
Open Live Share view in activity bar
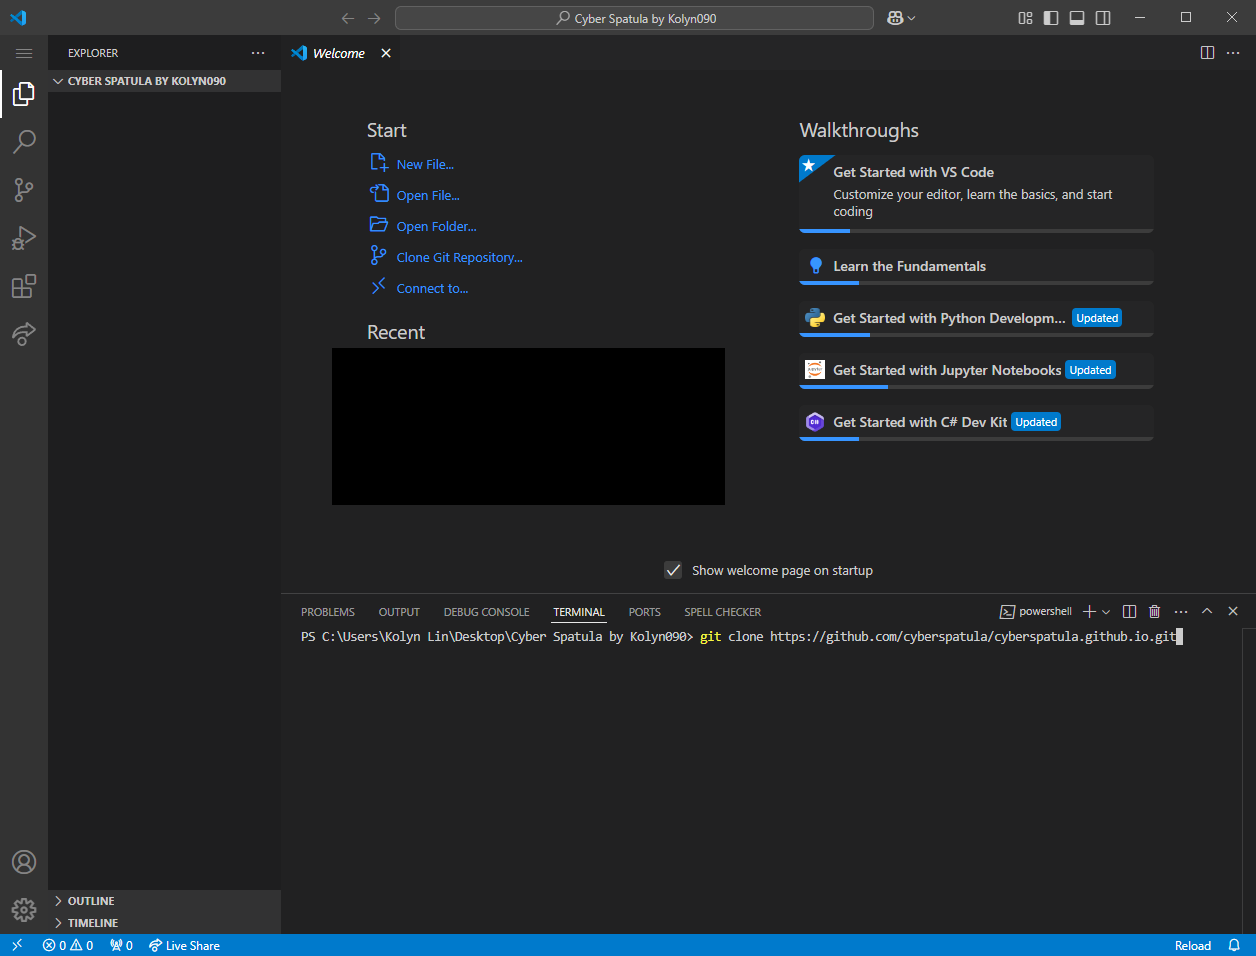[x=24, y=334]
